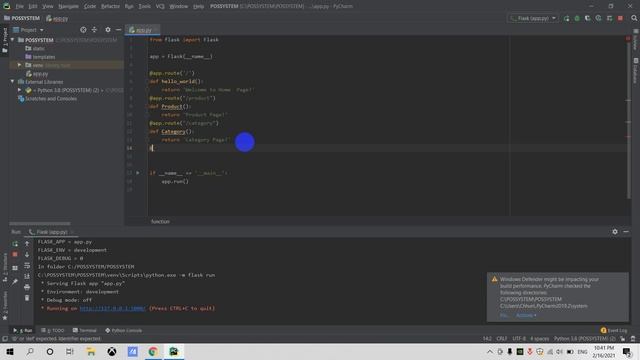The image size is (640, 360).
Task: Hide the Run panel with the minus icon
Action: click(x=626, y=232)
